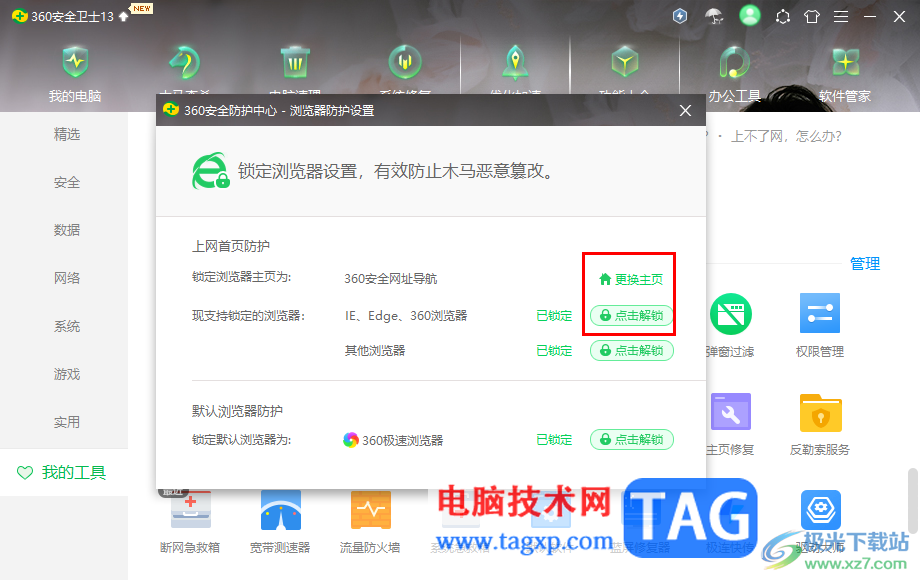This screenshot has width=920, height=580.
Task: Click 更换主页 to change homepage
Action: coord(631,280)
